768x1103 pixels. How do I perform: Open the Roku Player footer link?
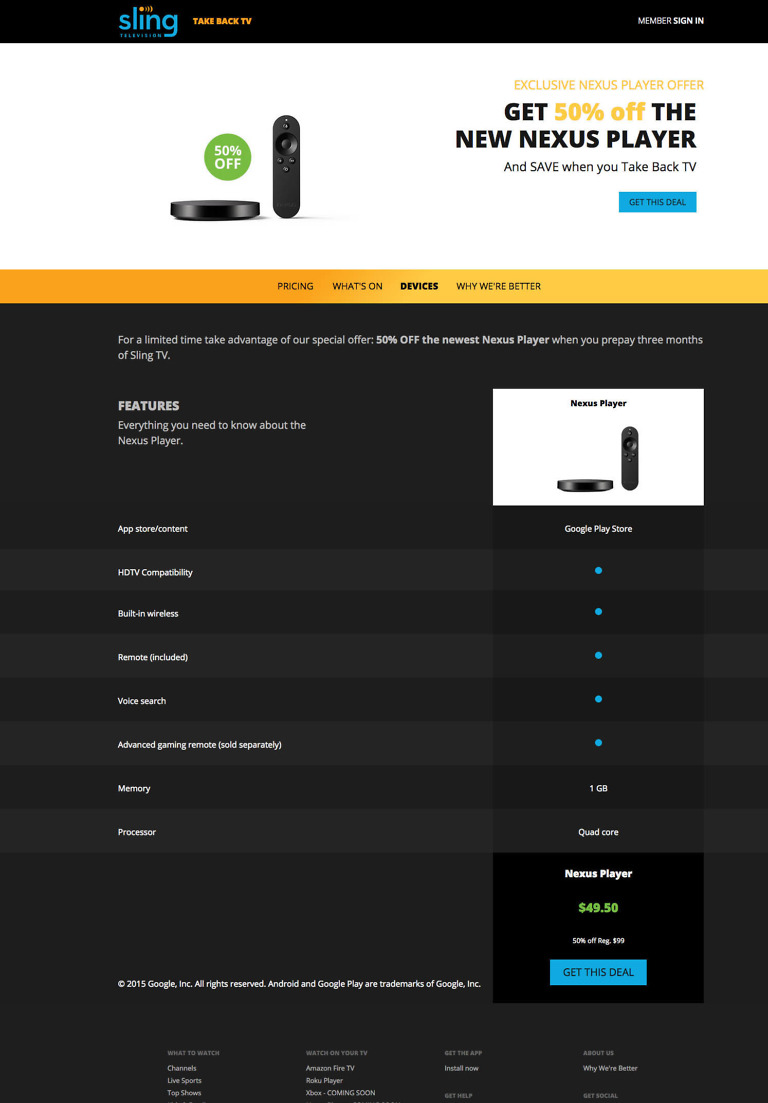point(324,1080)
